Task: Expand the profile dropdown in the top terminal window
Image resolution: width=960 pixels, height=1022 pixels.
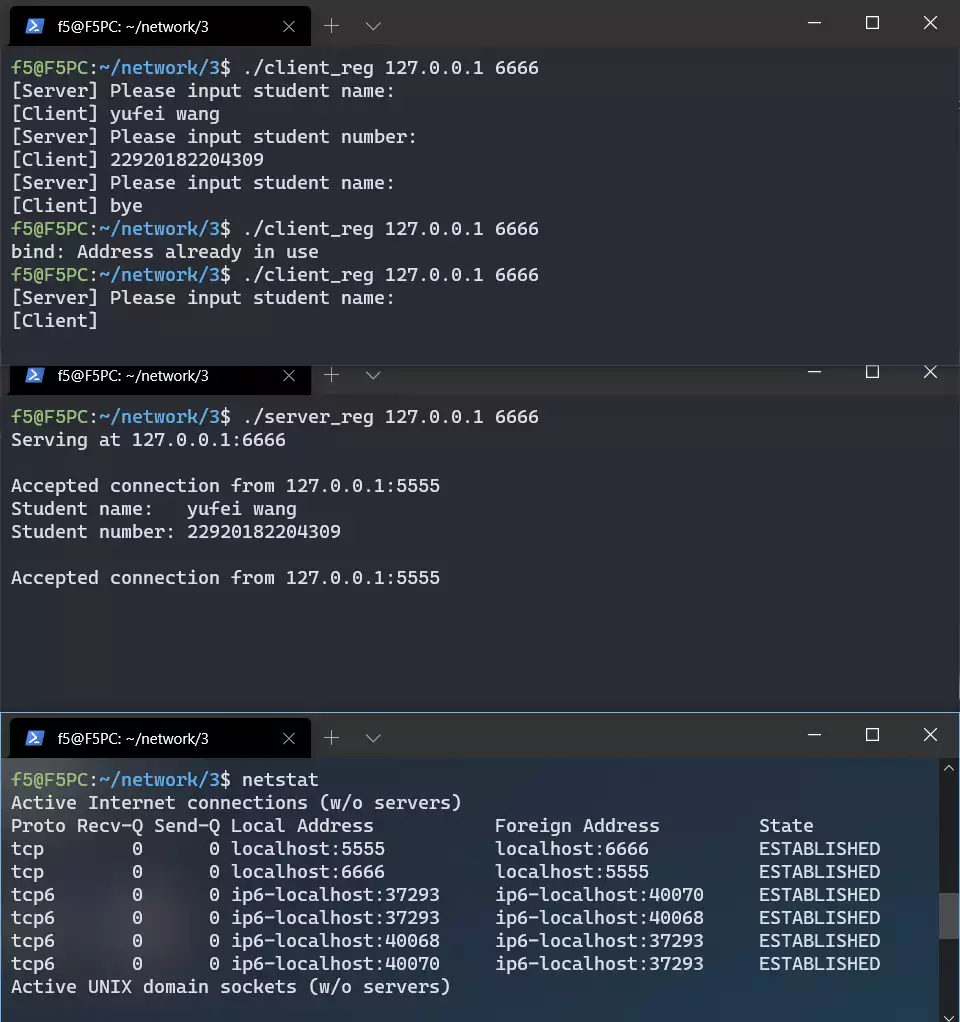Action: click(x=373, y=26)
